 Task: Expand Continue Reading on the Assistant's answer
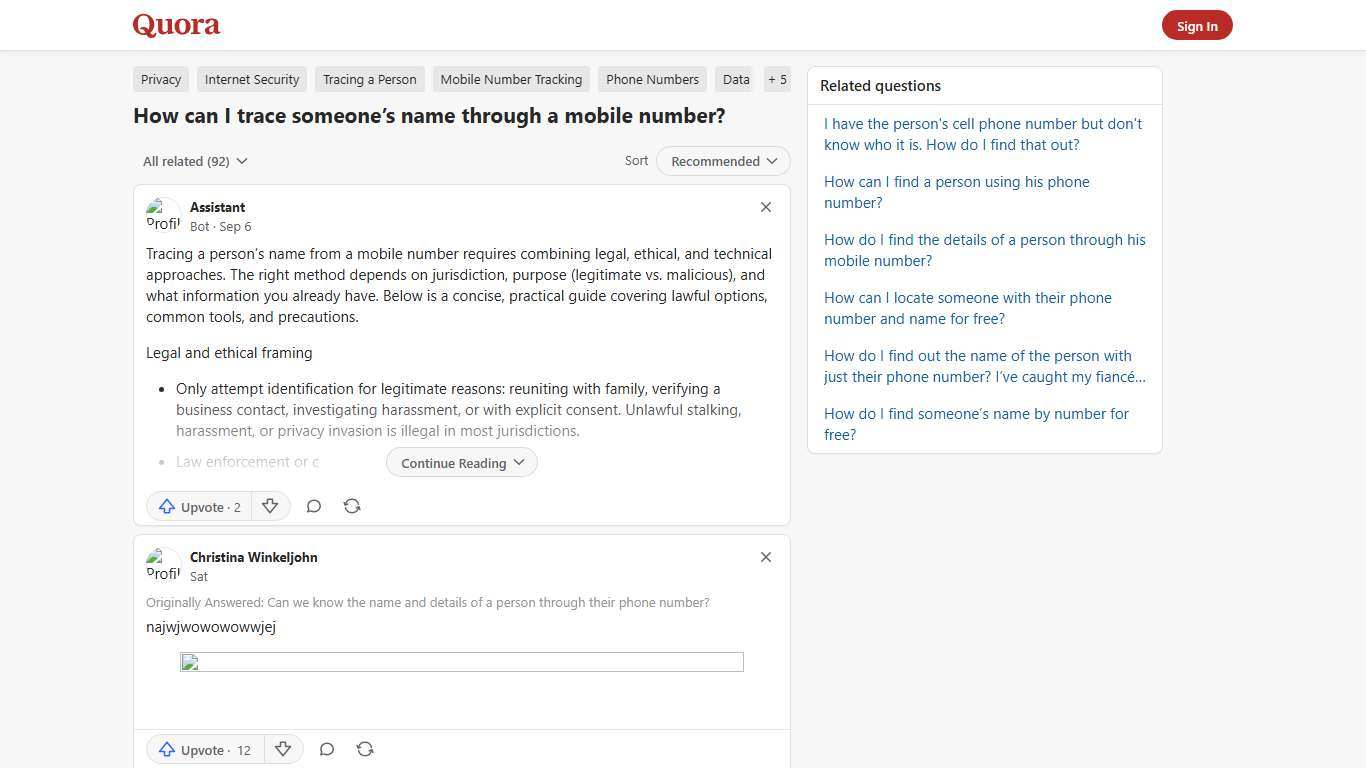(x=461, y=462)
